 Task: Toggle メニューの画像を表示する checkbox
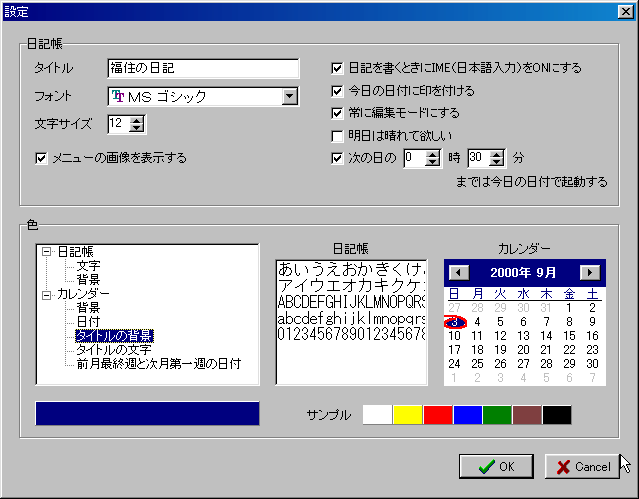click(41, 158)
